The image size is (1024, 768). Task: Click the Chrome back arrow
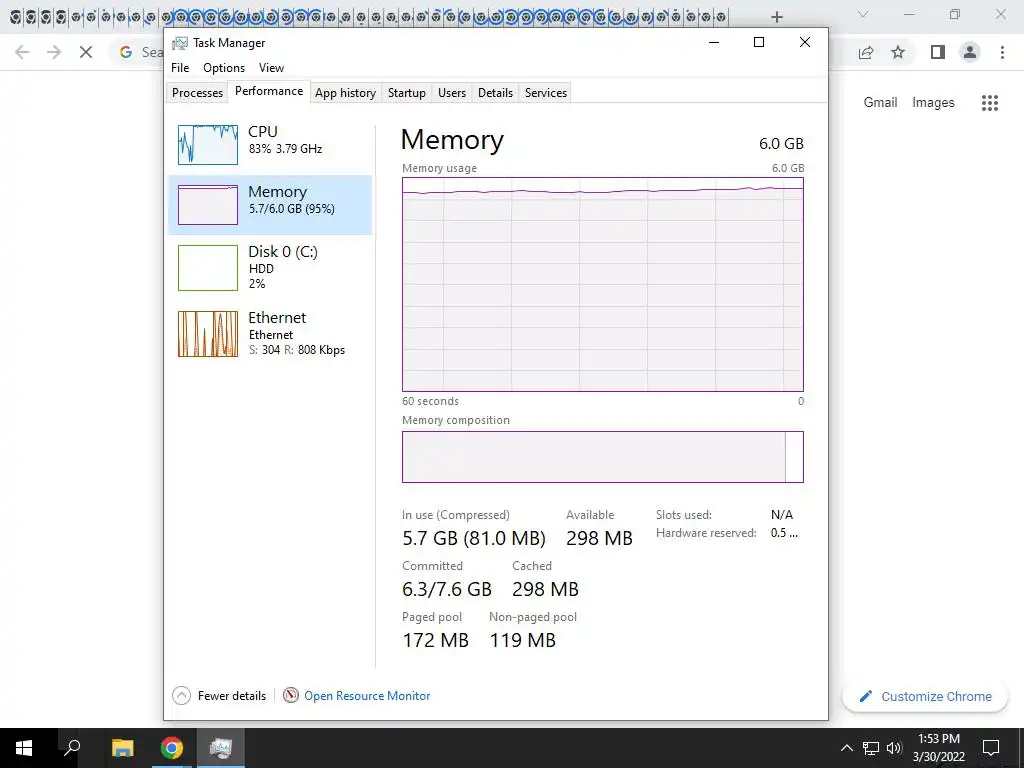(22, 52)
